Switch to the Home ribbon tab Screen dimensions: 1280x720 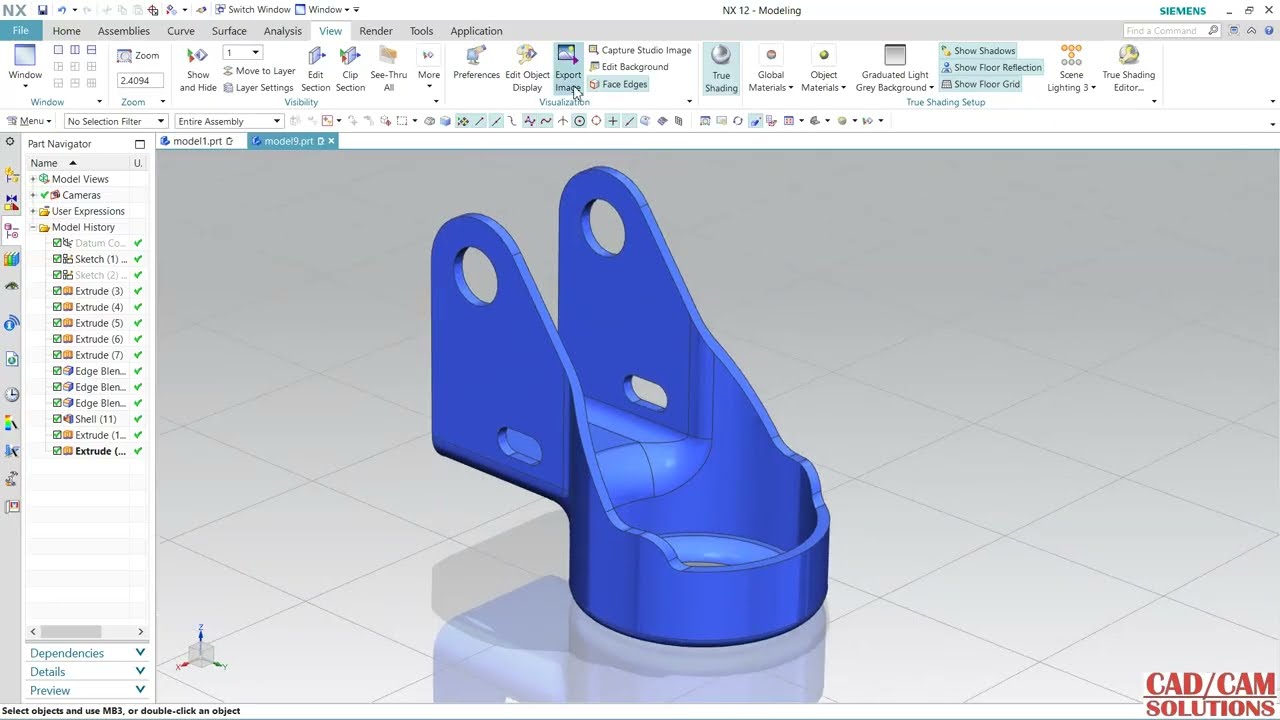pos(66,31)
